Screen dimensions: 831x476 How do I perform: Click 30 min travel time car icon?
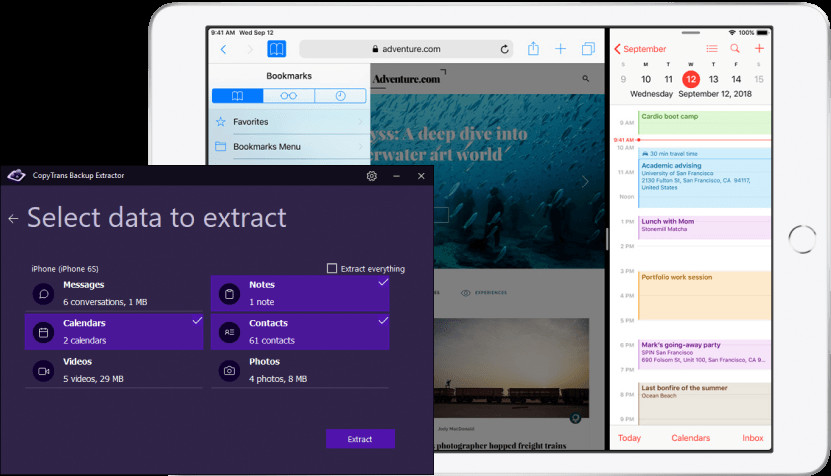pyautogui.click(x=645, y=154)
